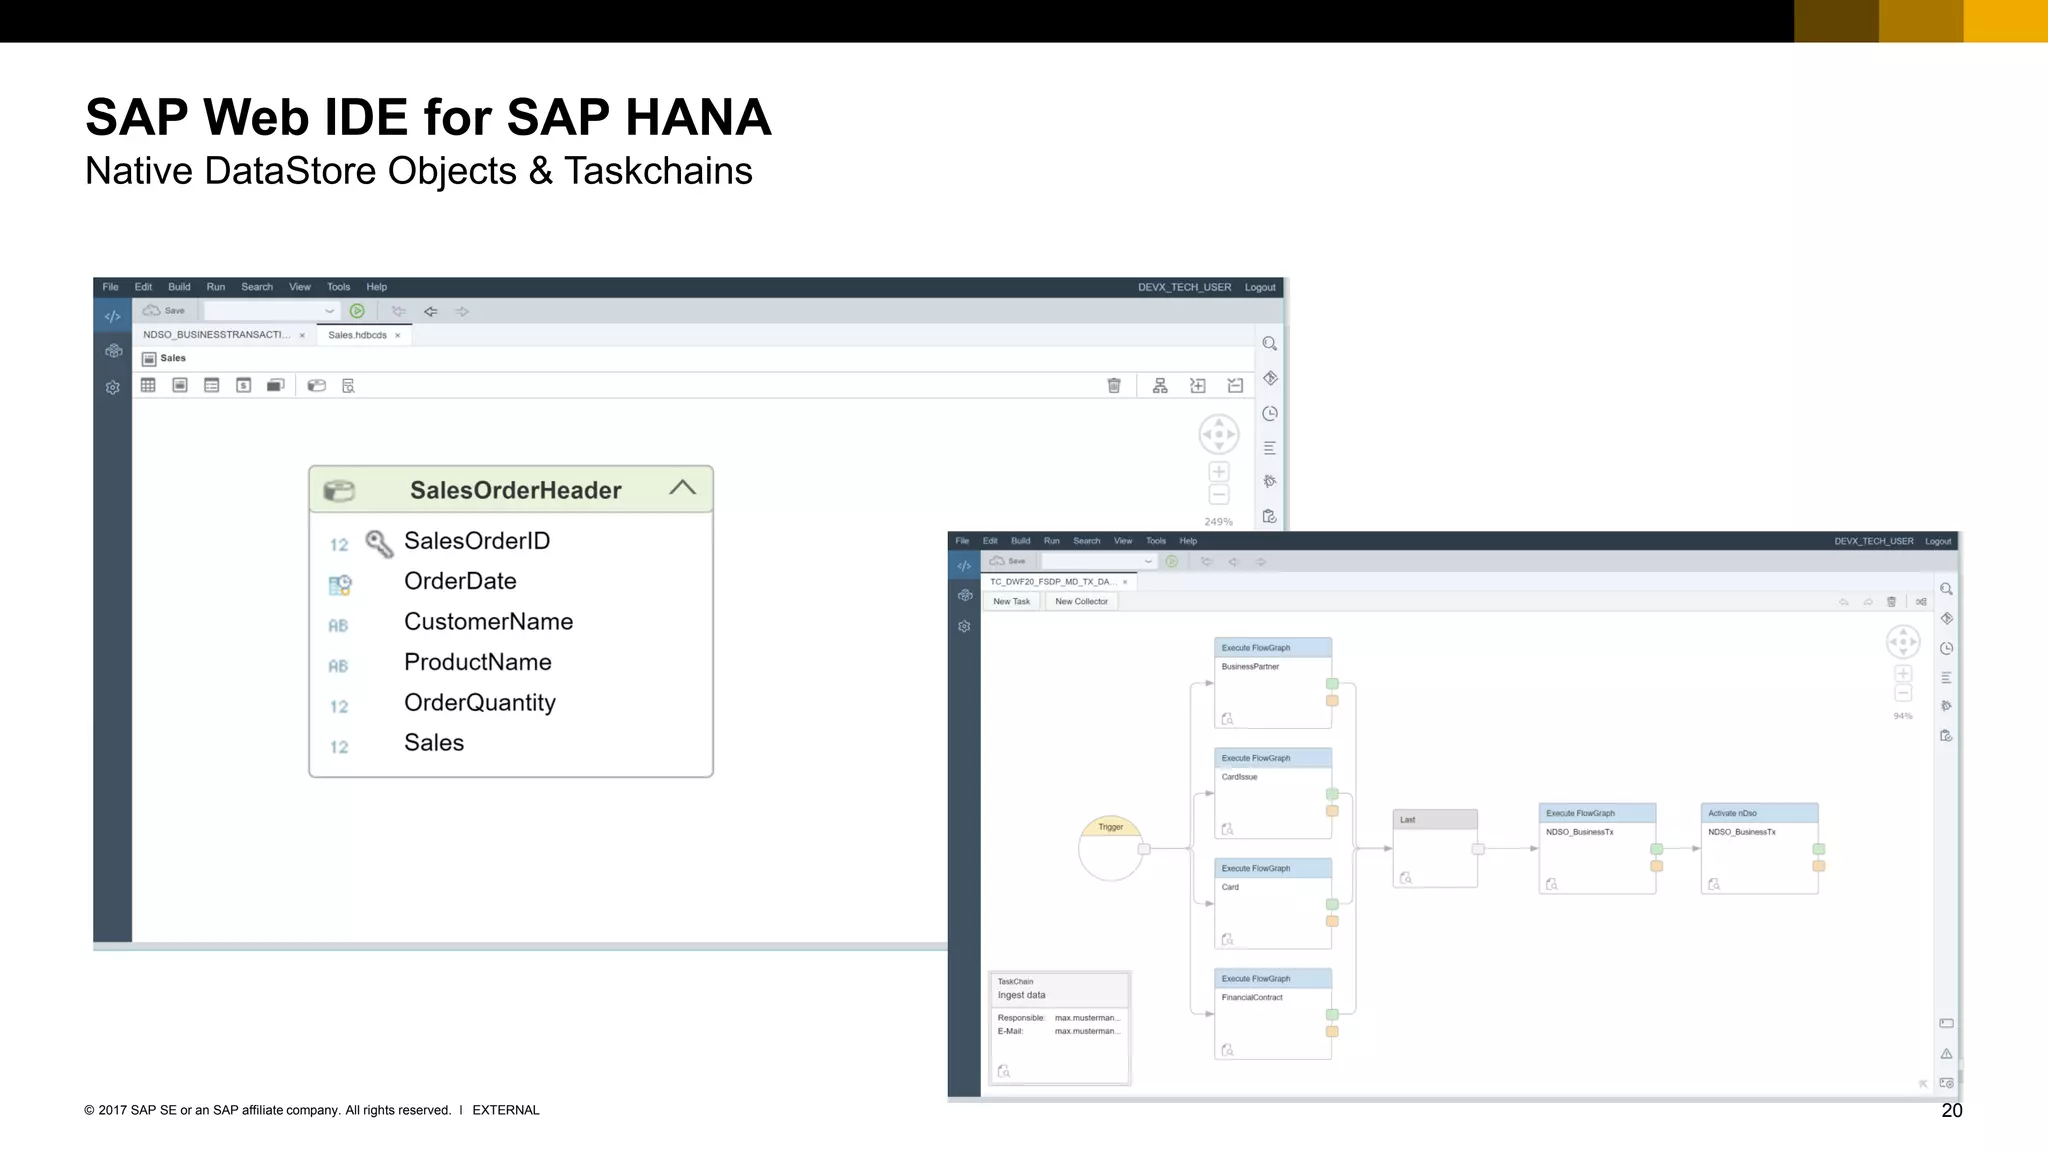Click the expand-all plus box icon in the Sales editor
2048x1152 pixels.
click(x=1198, y=385)
